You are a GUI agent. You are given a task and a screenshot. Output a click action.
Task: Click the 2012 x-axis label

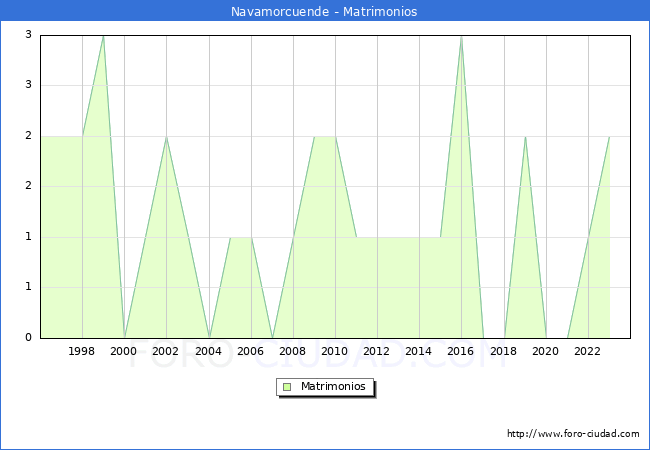376,351
